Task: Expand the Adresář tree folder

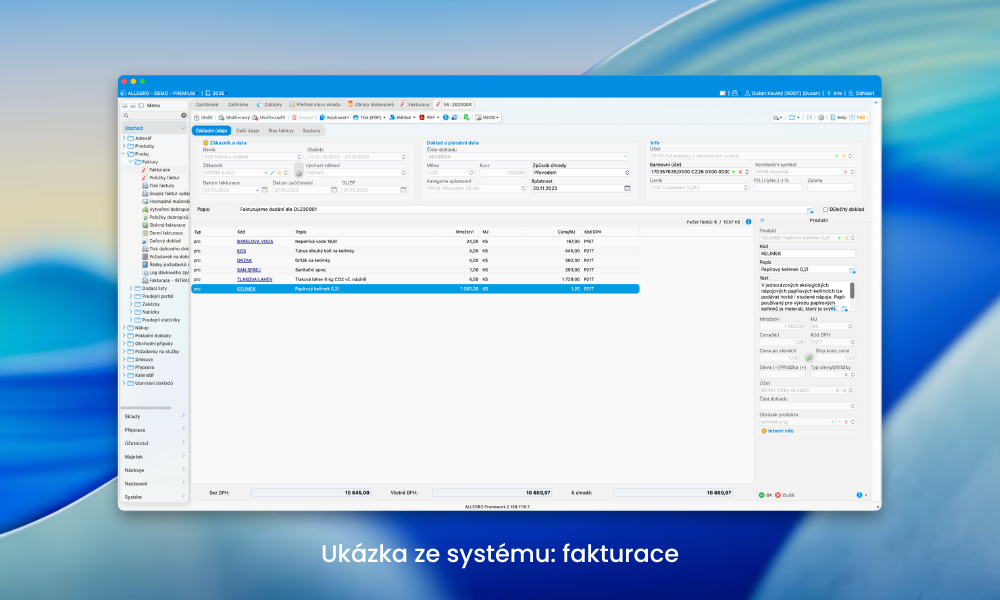Action: tap(124, 138)
